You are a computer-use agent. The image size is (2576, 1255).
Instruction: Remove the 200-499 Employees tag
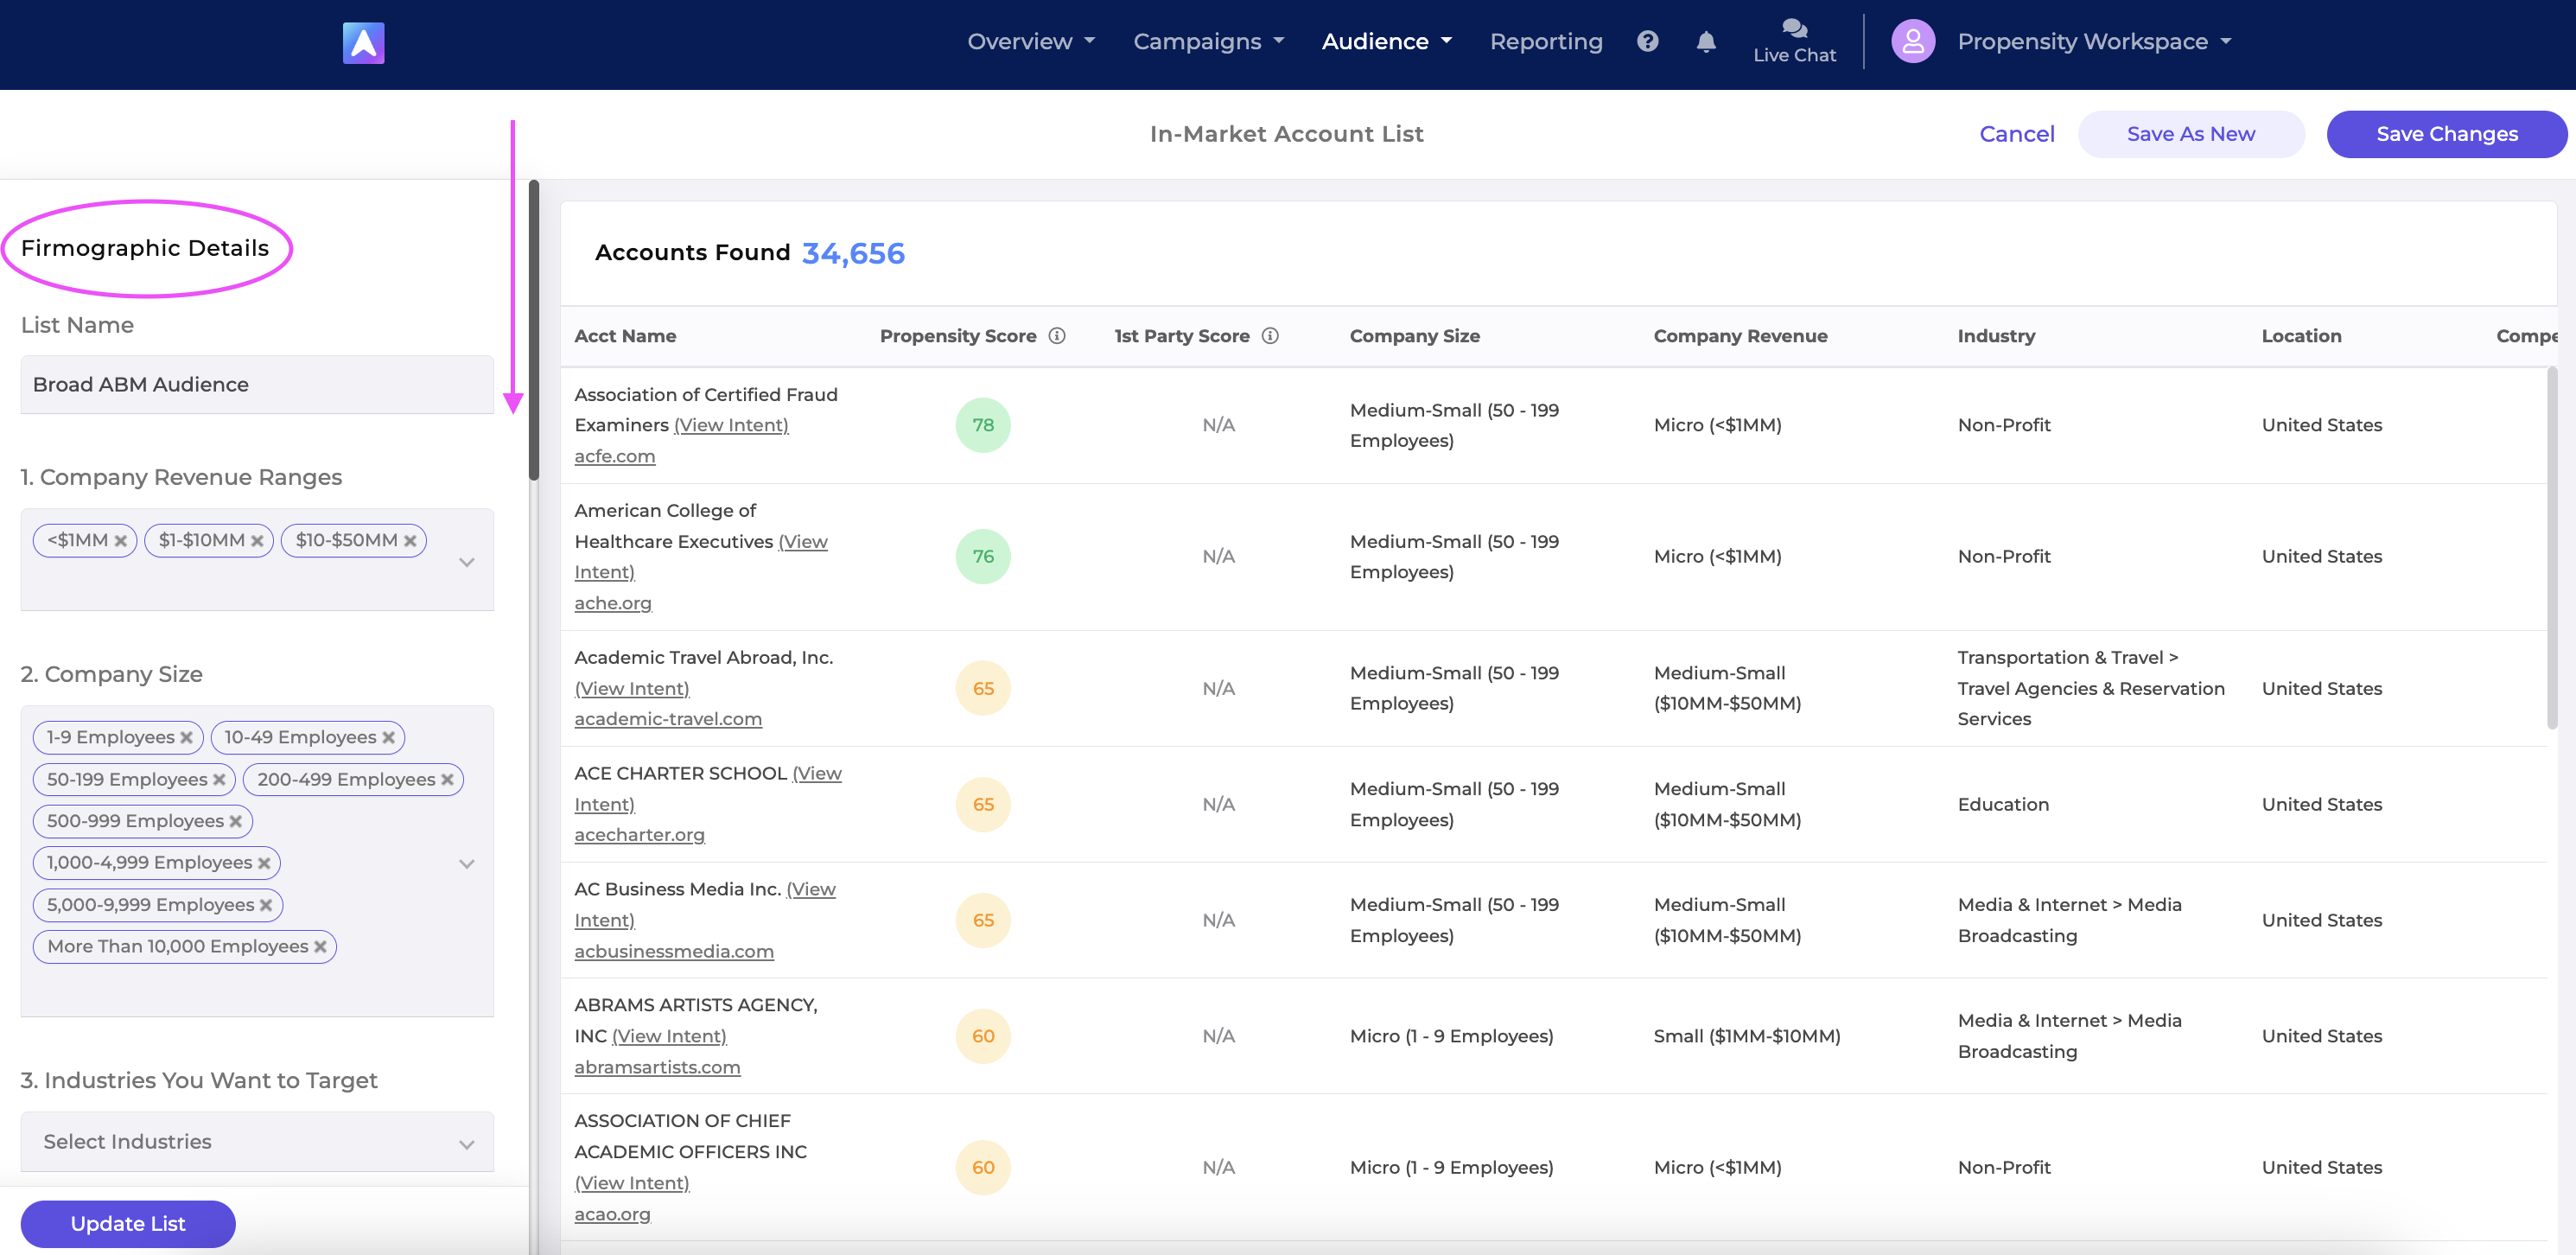447,780
